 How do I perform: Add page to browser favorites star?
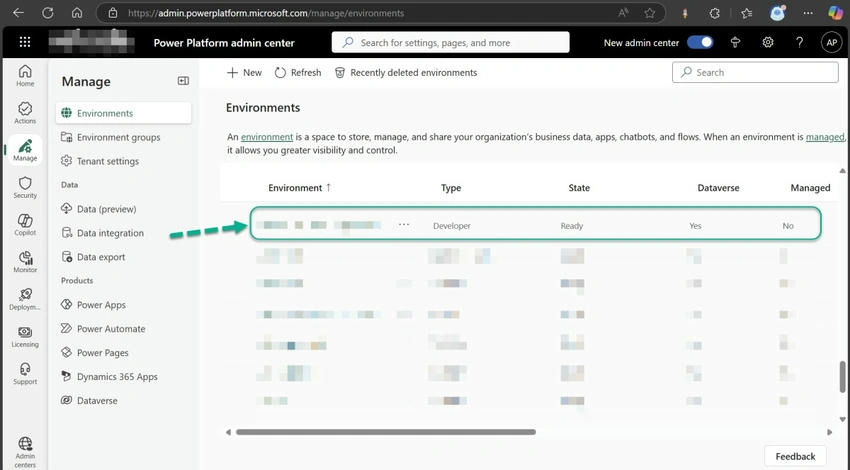pos(650,13)
